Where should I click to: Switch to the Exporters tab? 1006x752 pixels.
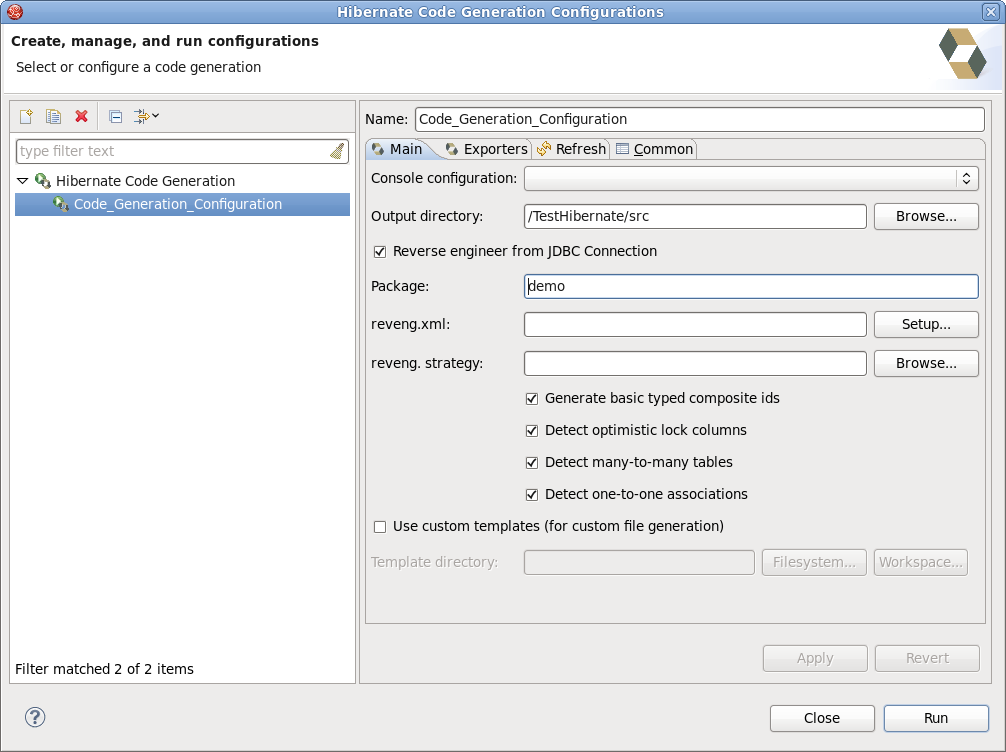[x=494, y=148]
